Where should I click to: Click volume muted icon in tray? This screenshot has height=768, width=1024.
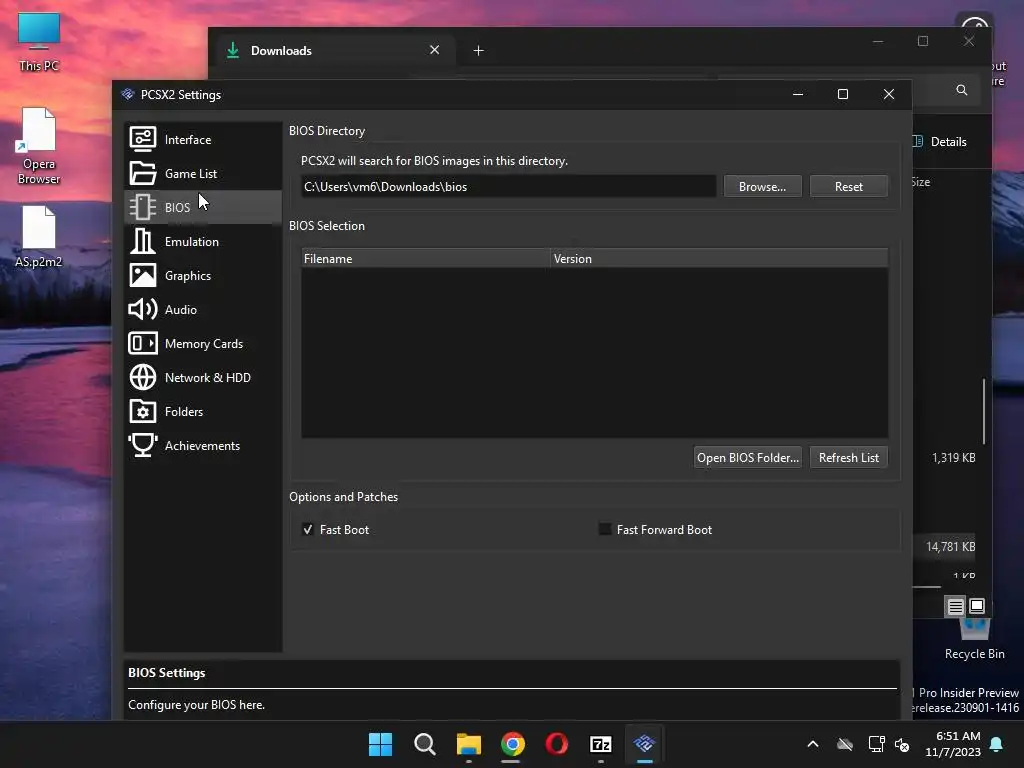coord(902,744)
